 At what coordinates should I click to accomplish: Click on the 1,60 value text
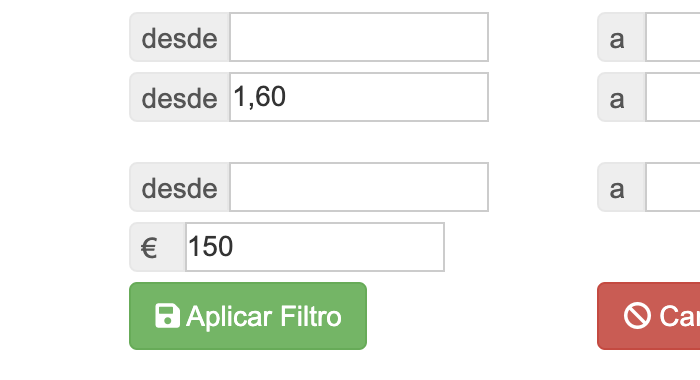point(259,97)
